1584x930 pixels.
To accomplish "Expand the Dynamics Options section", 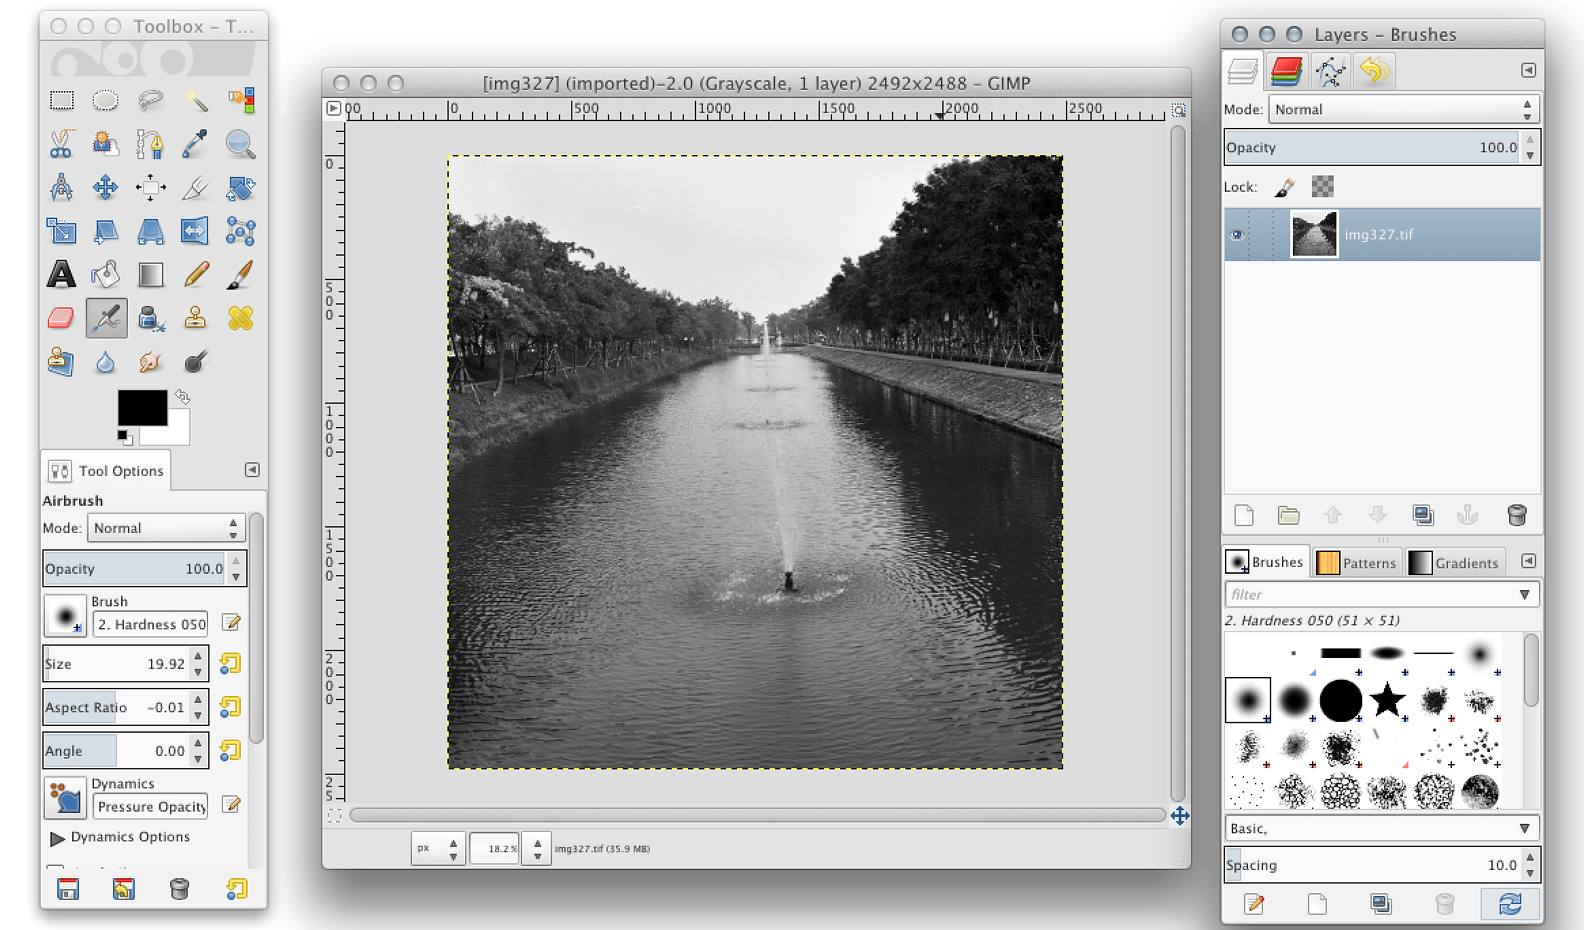I will 57,838.
